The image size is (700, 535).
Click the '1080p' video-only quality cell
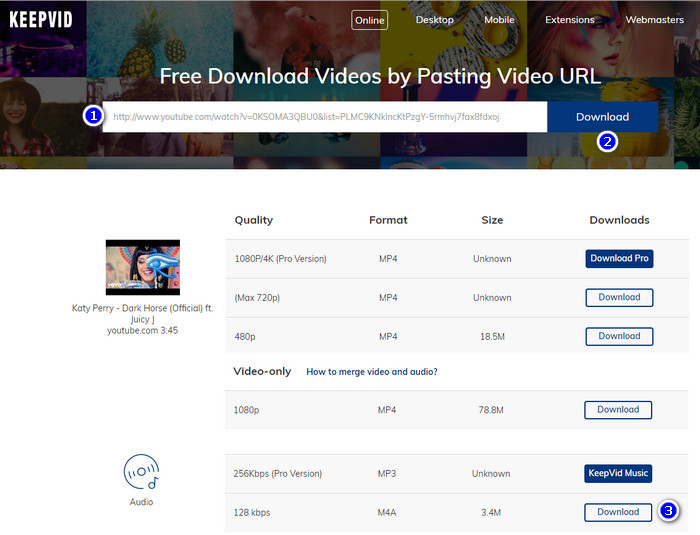tap(246, 410)
